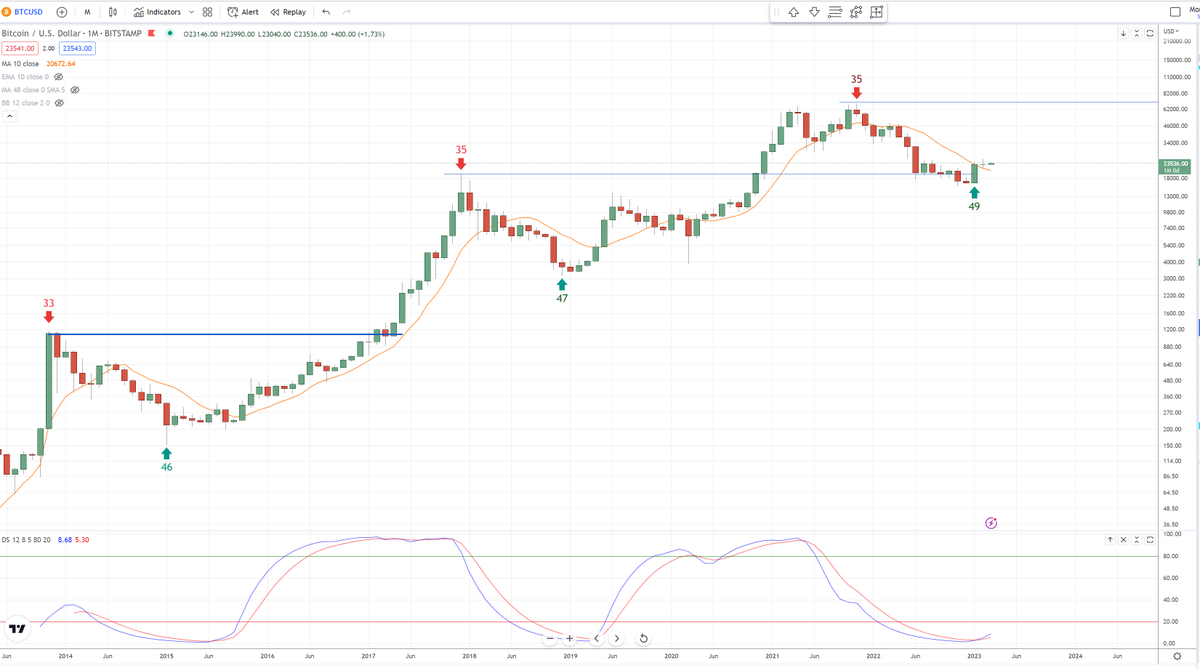
Task: Select the green up arrow labeled 49
Action: (974, 191)
